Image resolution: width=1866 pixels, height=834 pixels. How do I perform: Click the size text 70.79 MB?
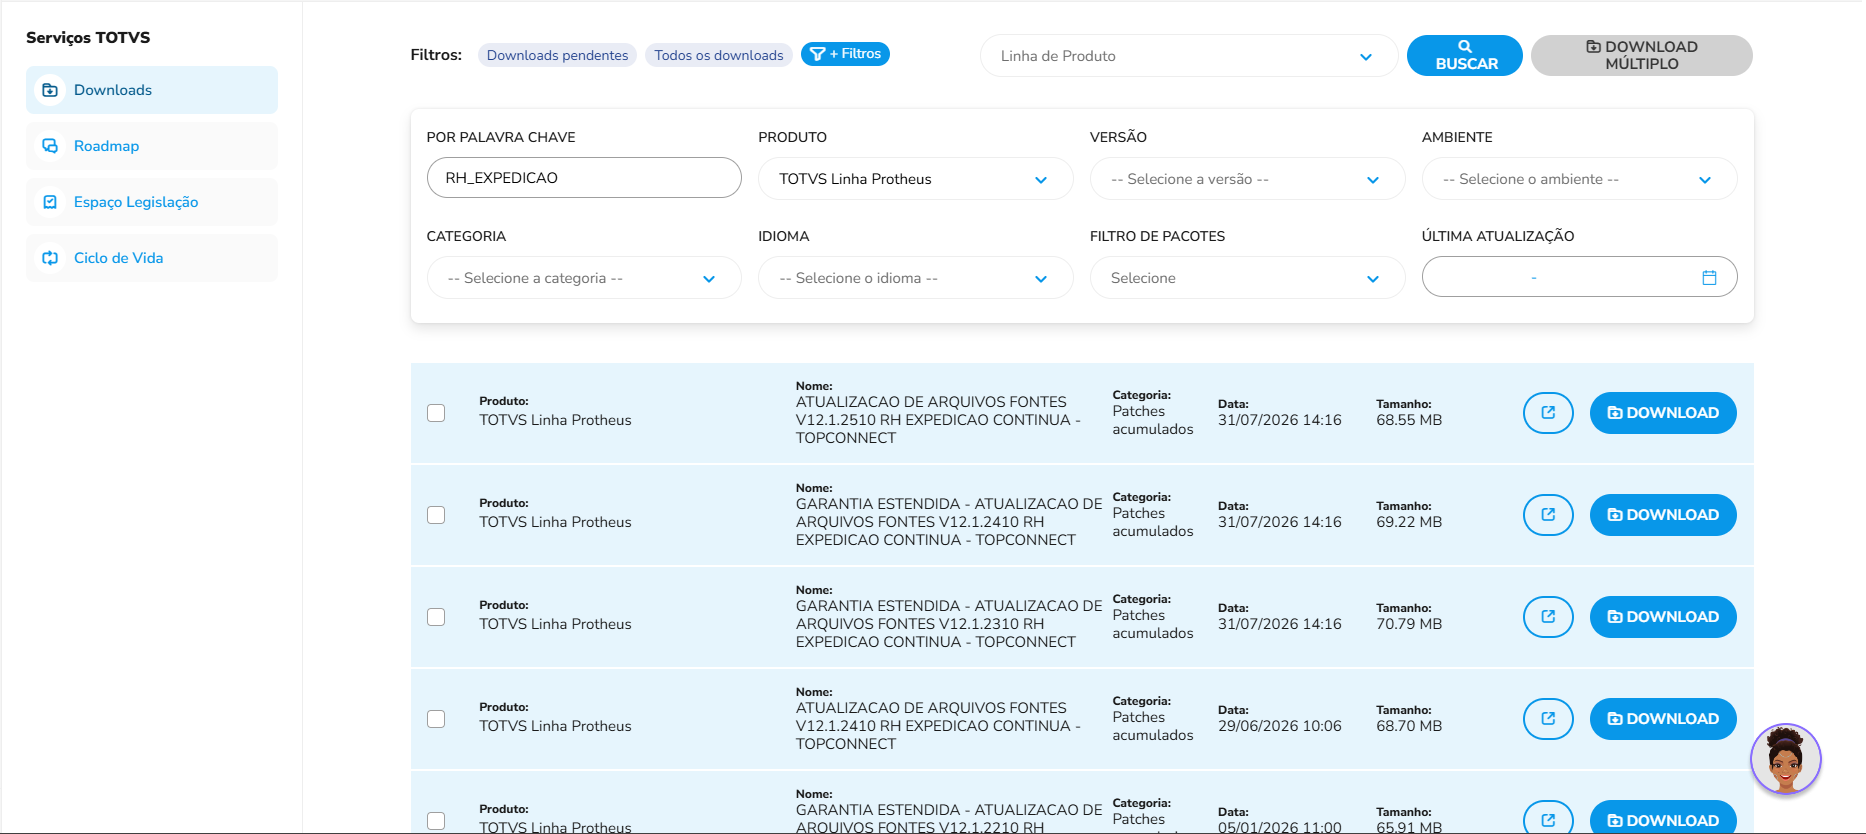(1409, 624)
